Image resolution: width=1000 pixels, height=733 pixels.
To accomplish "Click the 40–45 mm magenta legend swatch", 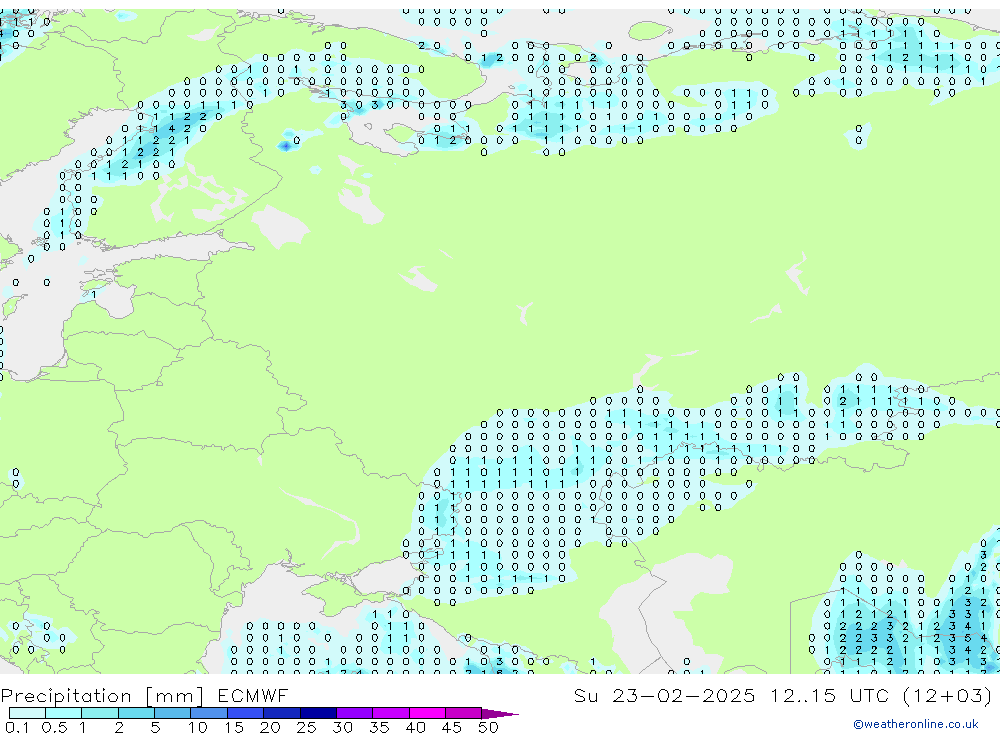I will pyautogui.click(x=427, y=713).
